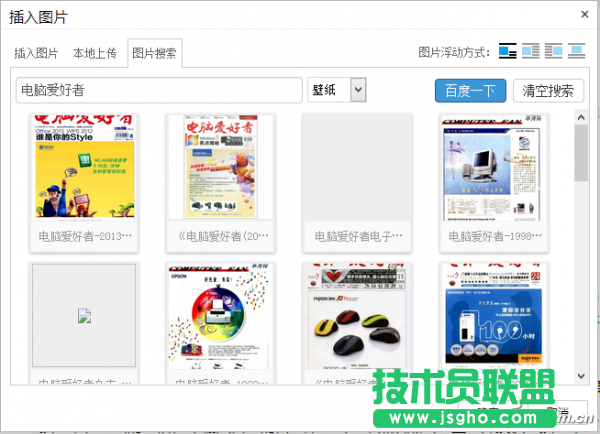
Task: Select the 电脑爱好者-2013 magazine cover thumbnail
Action: 84,166
